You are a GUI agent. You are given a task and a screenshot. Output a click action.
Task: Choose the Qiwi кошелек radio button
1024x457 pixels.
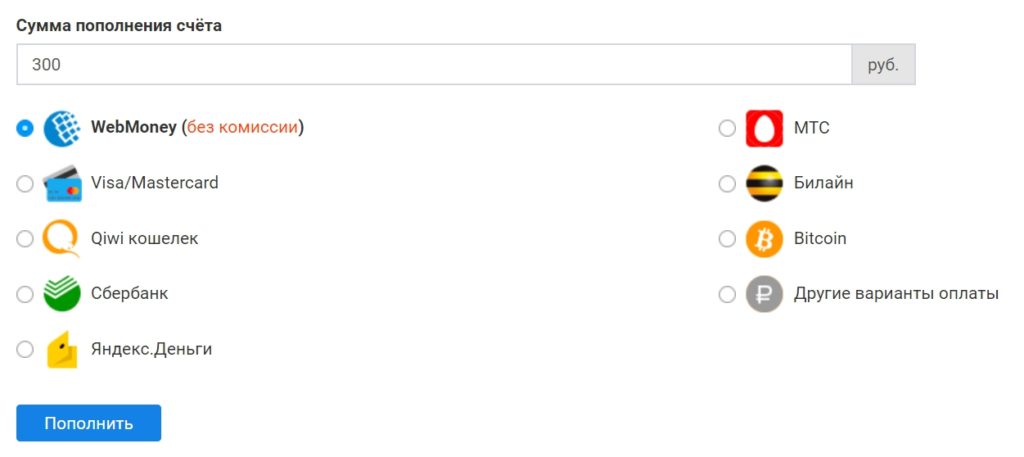tap(25, 239)
